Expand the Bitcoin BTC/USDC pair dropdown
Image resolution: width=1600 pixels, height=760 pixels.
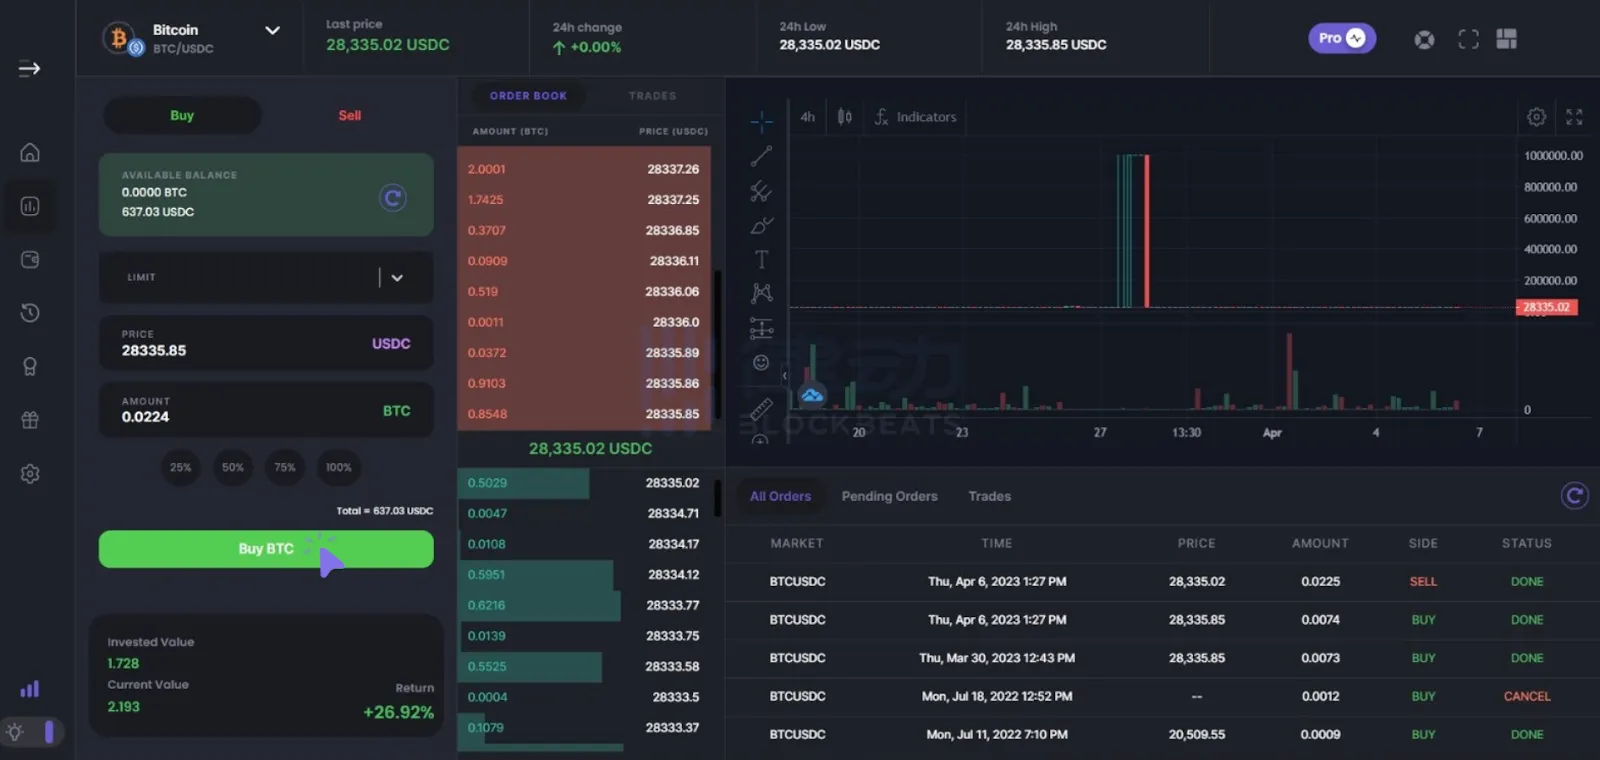271,31
